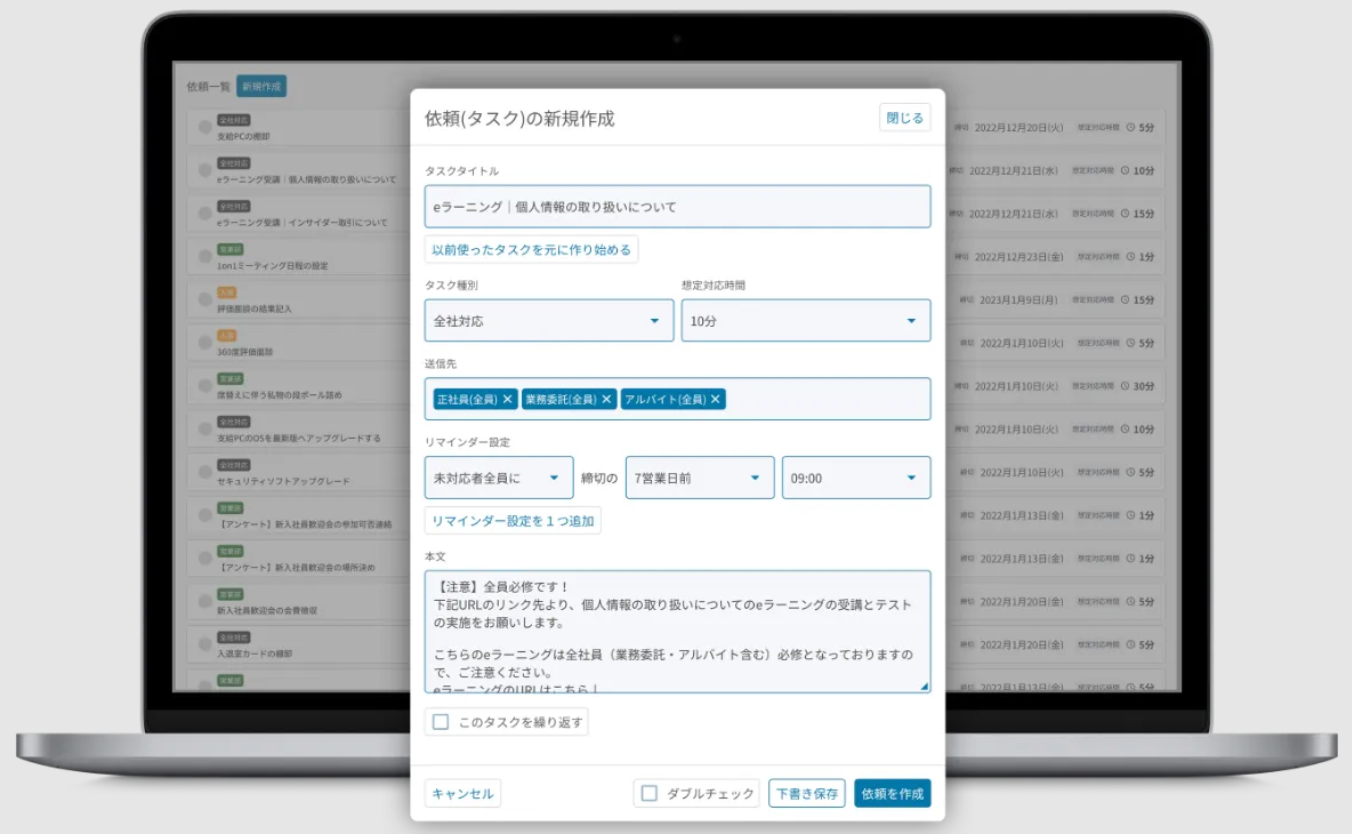Open the タスク種別 dropdown showing 全社対応
Image resolution: width=1352 pixels, height=834 pixels.
[x=548, y=320]
